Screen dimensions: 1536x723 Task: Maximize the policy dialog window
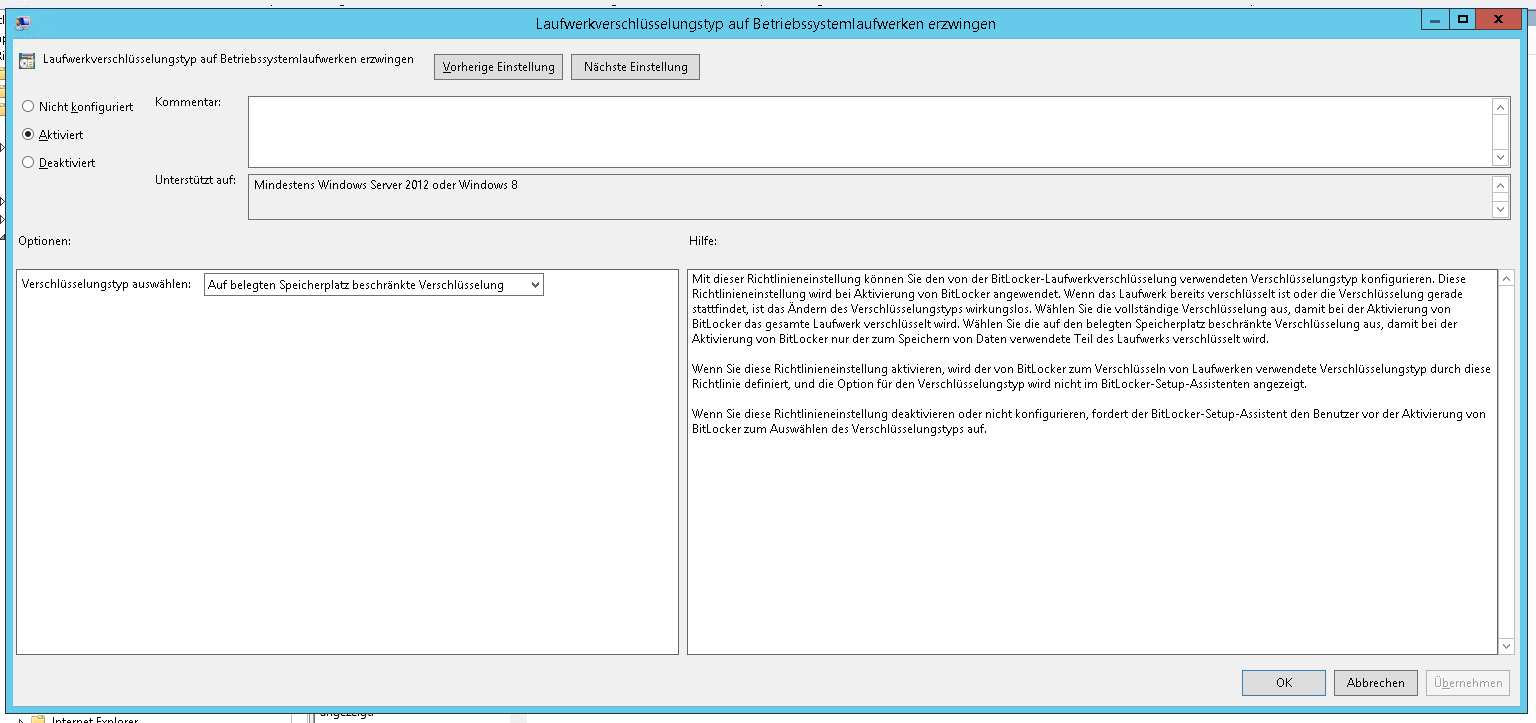coord(1462,19)
